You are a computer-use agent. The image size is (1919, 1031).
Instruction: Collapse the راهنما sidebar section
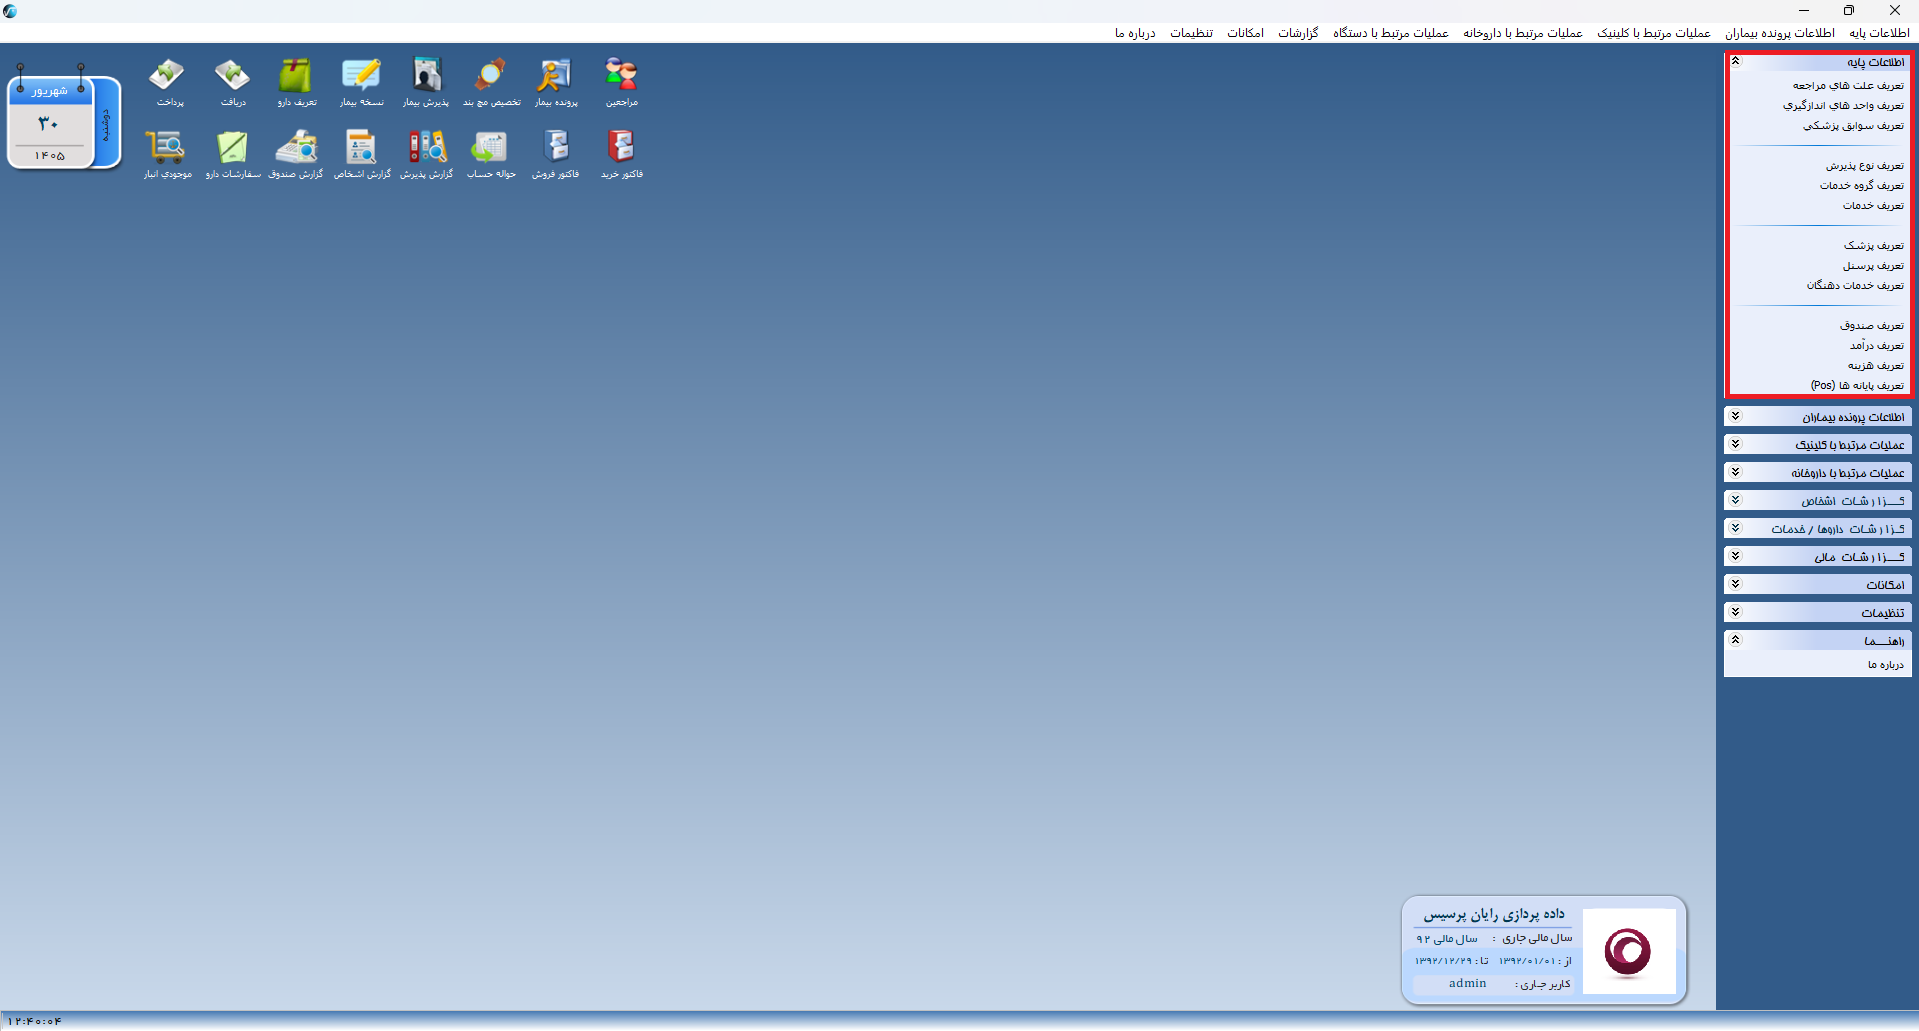[1736, 640]
